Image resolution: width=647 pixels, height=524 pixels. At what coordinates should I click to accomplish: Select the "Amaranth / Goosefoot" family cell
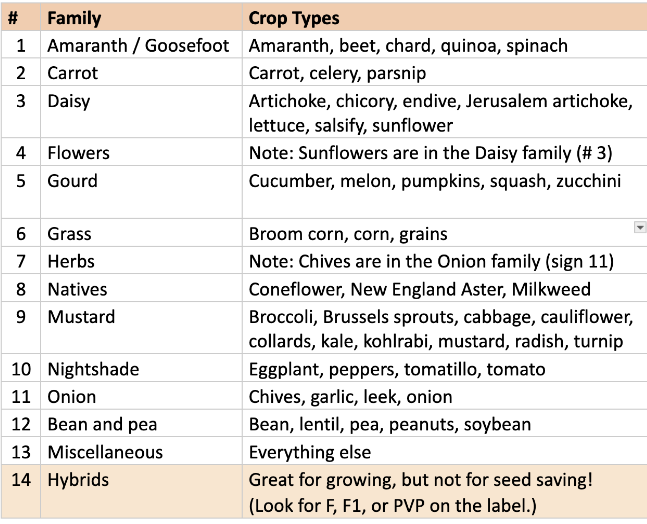pos(138,46)
